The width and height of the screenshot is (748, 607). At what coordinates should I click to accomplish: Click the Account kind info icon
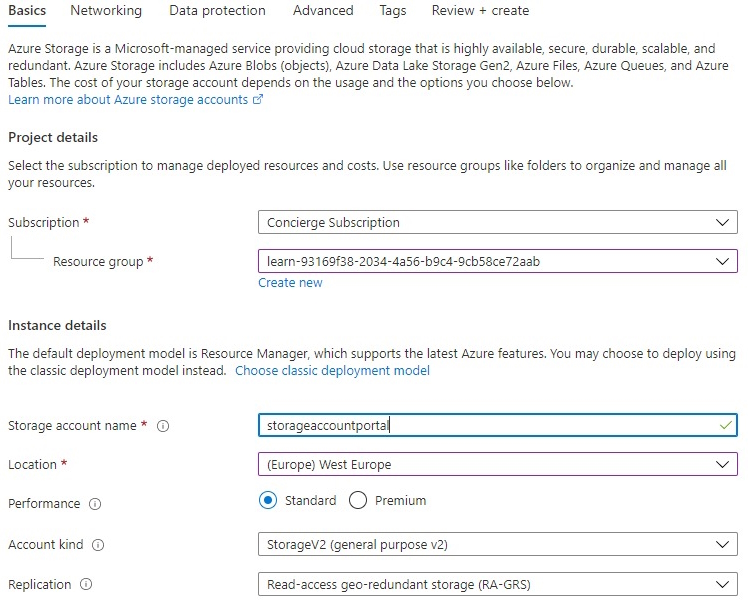[98, 545]
